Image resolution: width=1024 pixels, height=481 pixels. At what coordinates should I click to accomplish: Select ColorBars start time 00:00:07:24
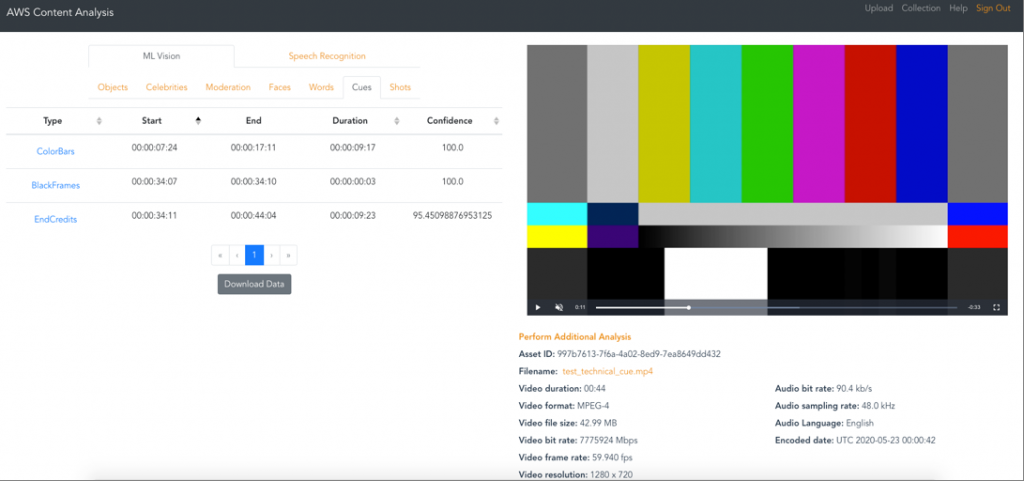pos(154,148)
